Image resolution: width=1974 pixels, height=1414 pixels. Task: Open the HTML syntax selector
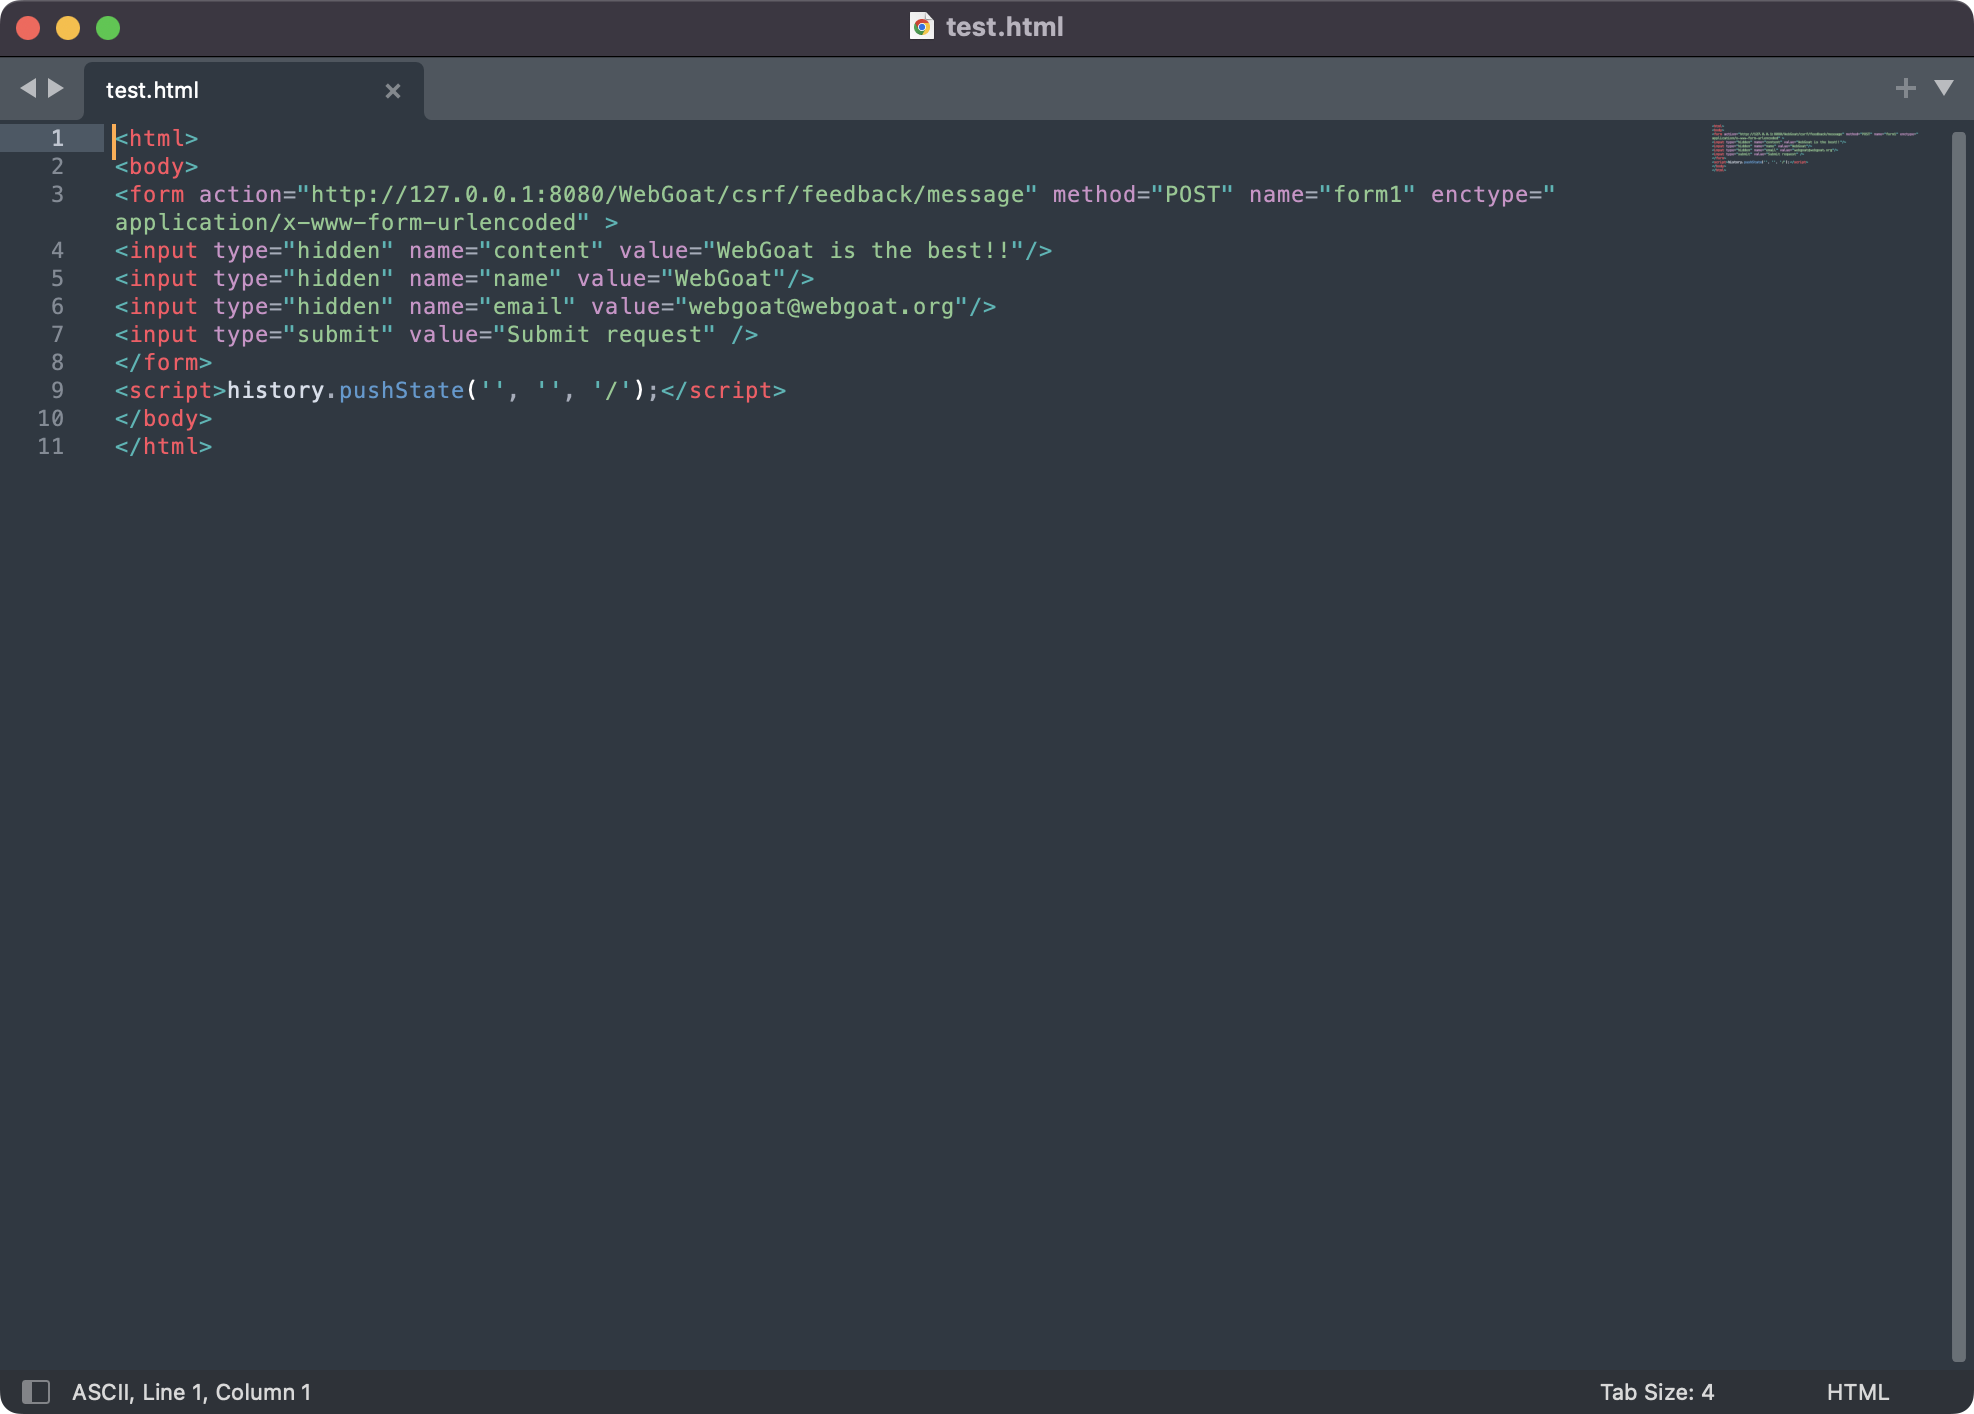pos(1858,1392)
